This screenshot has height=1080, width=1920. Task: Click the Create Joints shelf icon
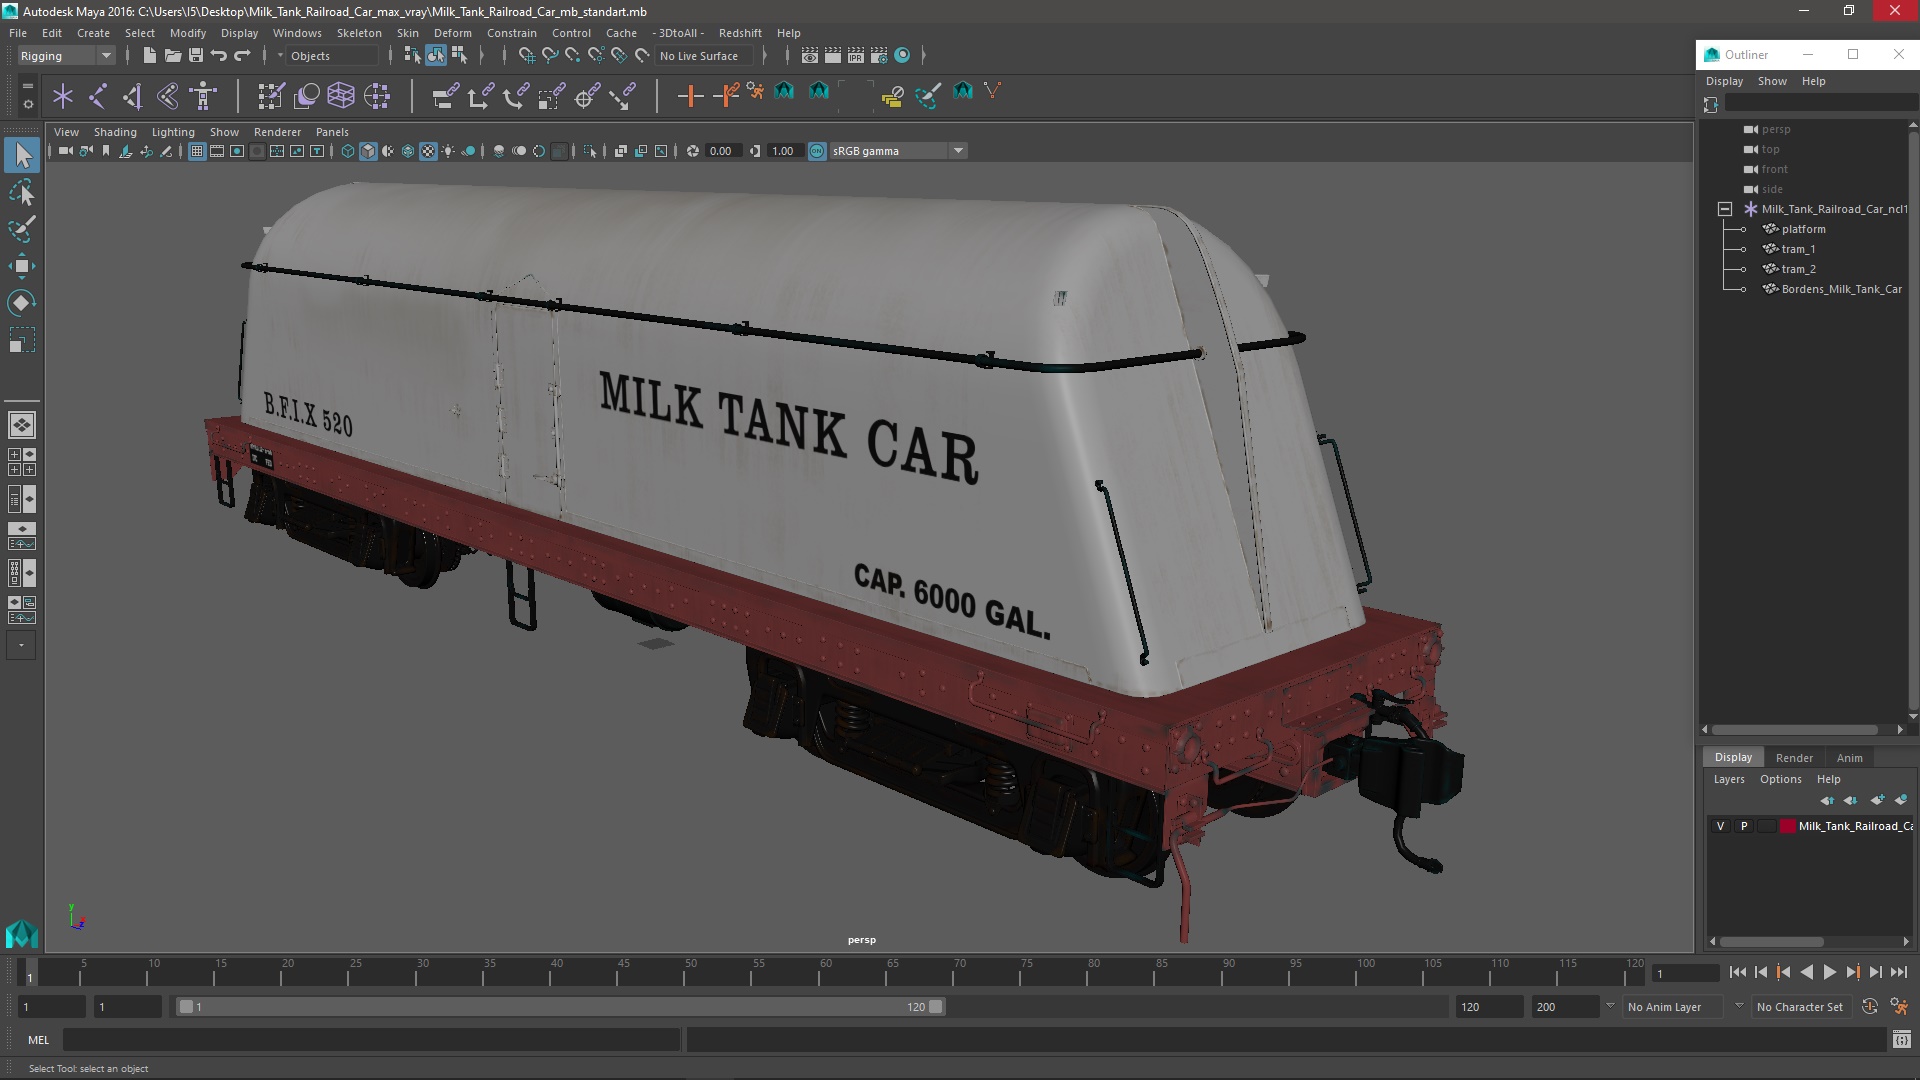(98, 96)
